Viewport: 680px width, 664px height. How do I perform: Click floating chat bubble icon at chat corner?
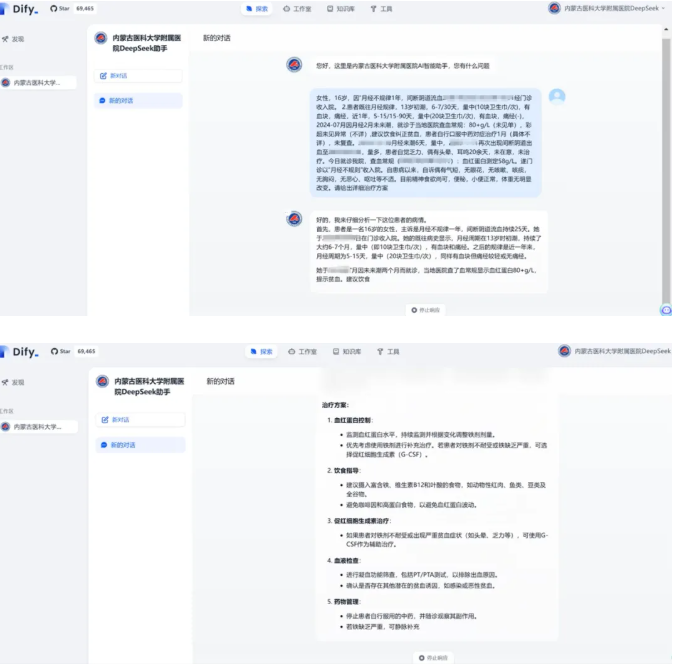click(666, 310)
